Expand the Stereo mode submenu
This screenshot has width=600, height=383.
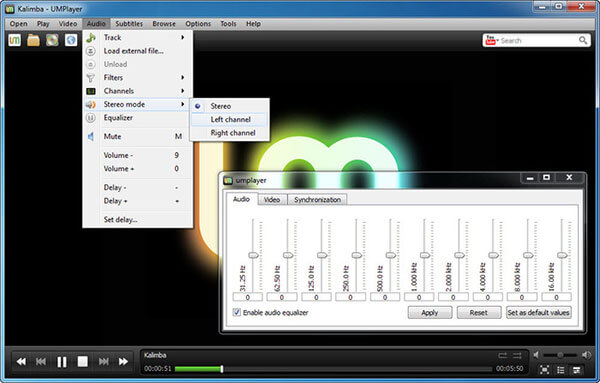tap(137, 104)
